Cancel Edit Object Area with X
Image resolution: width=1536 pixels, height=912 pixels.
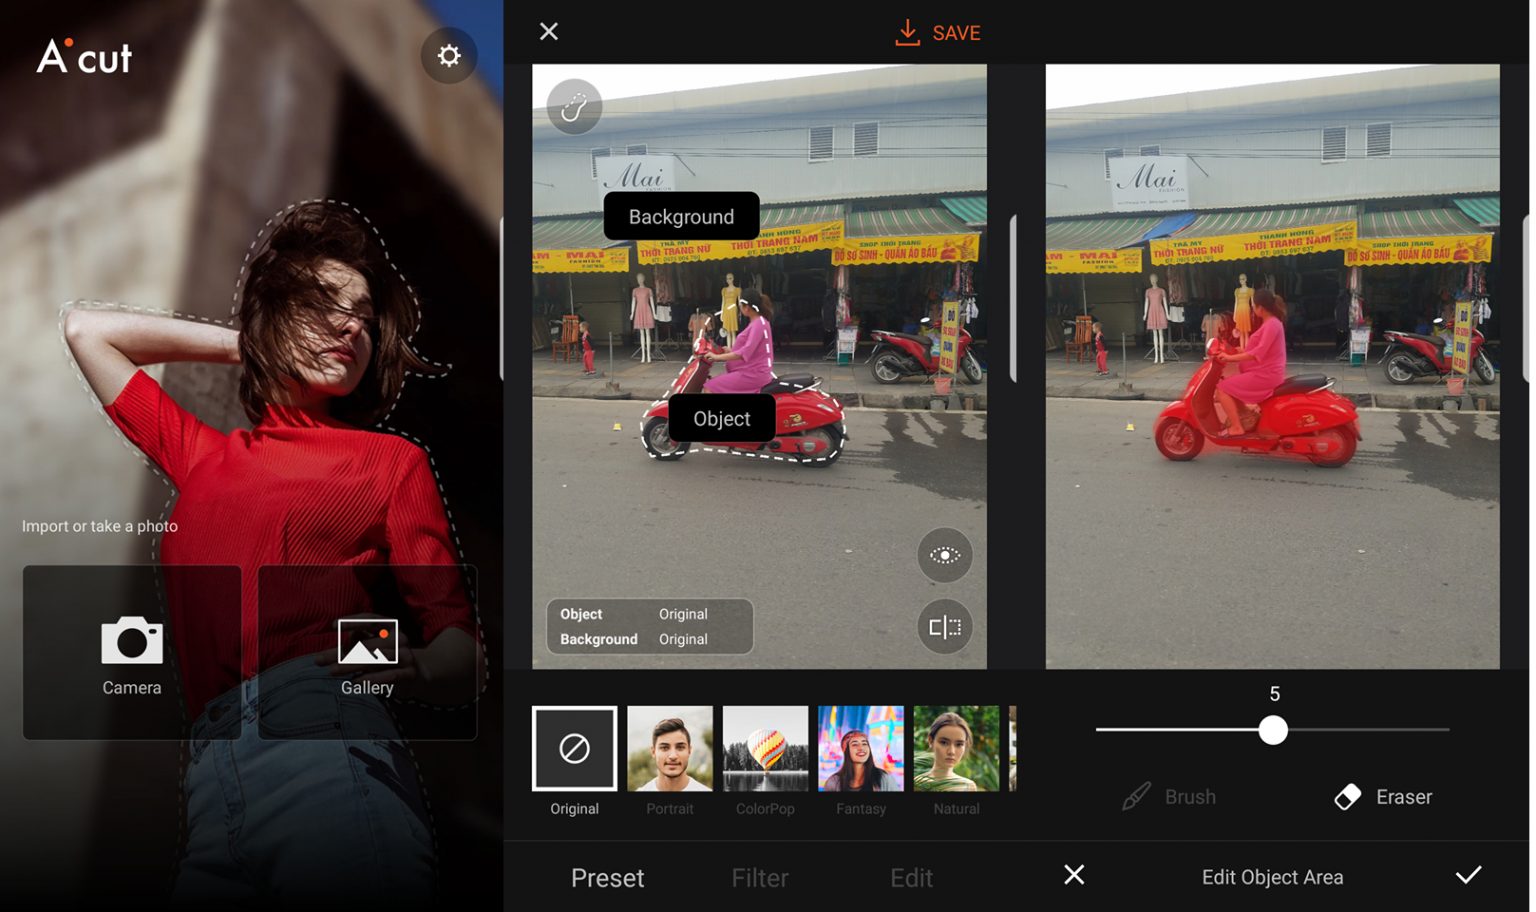pyautogui.click(x=1074, y=876)
